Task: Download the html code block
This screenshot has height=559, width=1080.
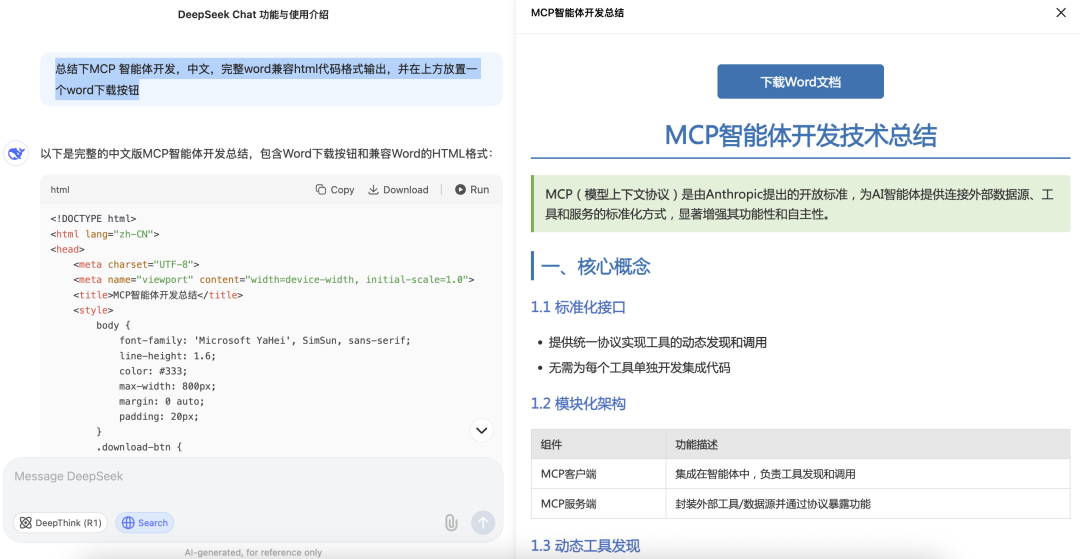Action: tap(398, 190)
